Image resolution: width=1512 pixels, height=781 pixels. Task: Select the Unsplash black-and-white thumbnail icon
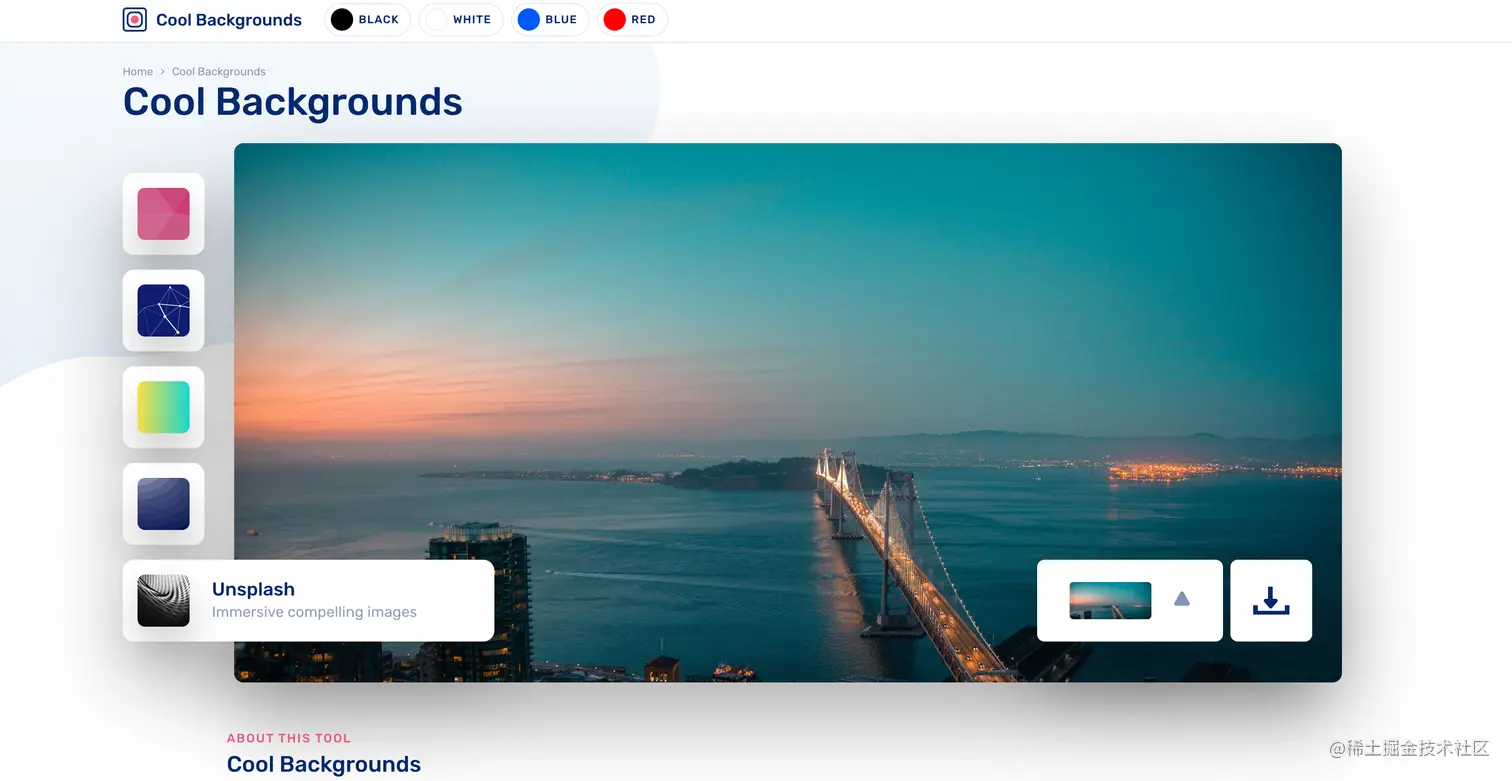click(x=163, y=600)
